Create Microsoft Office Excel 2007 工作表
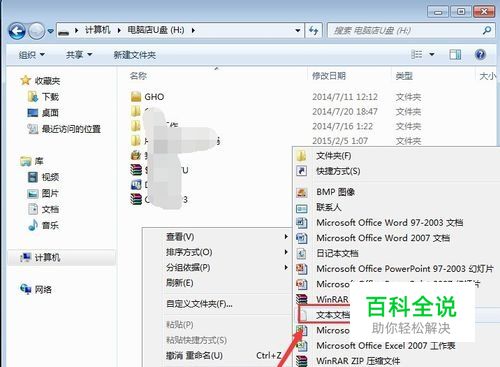This screenshot has width=500, height=367. tap(397, 346)
